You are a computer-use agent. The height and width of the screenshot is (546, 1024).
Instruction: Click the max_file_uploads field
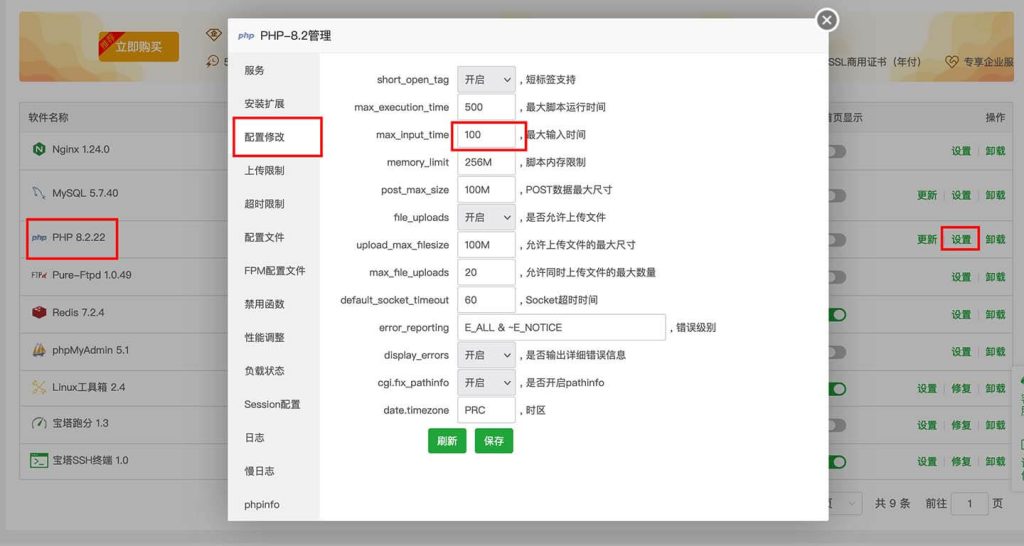coord(487,272)
